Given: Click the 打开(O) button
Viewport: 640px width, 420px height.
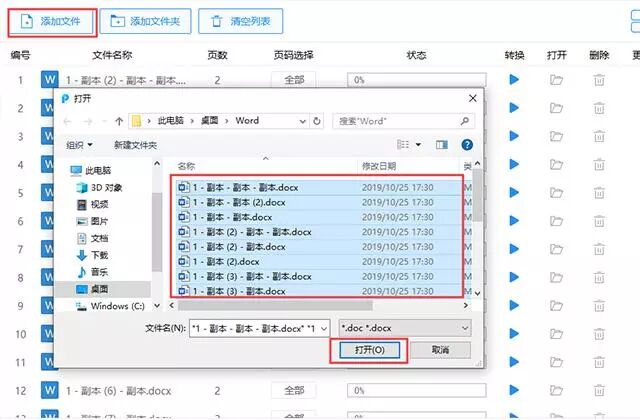Looking at the screenshot, I should pos(369,350).
